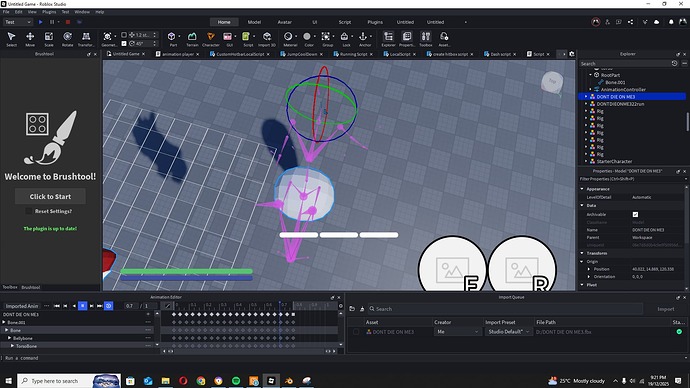
Task: Switch to the Avatar ribbon tab
Action: point(284,22)
